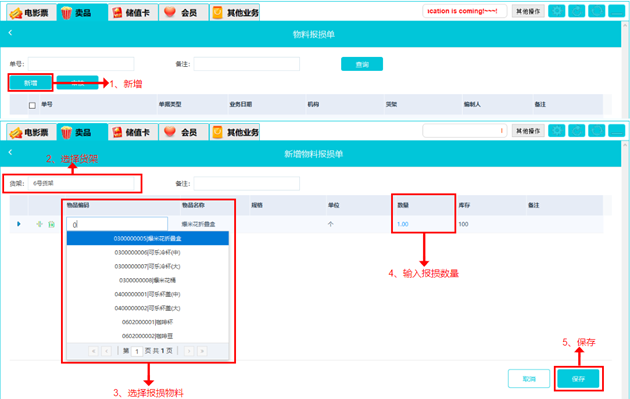Switch to the 储值卡 tab in top bar
630x399 pixels.
tap(133, 12)
